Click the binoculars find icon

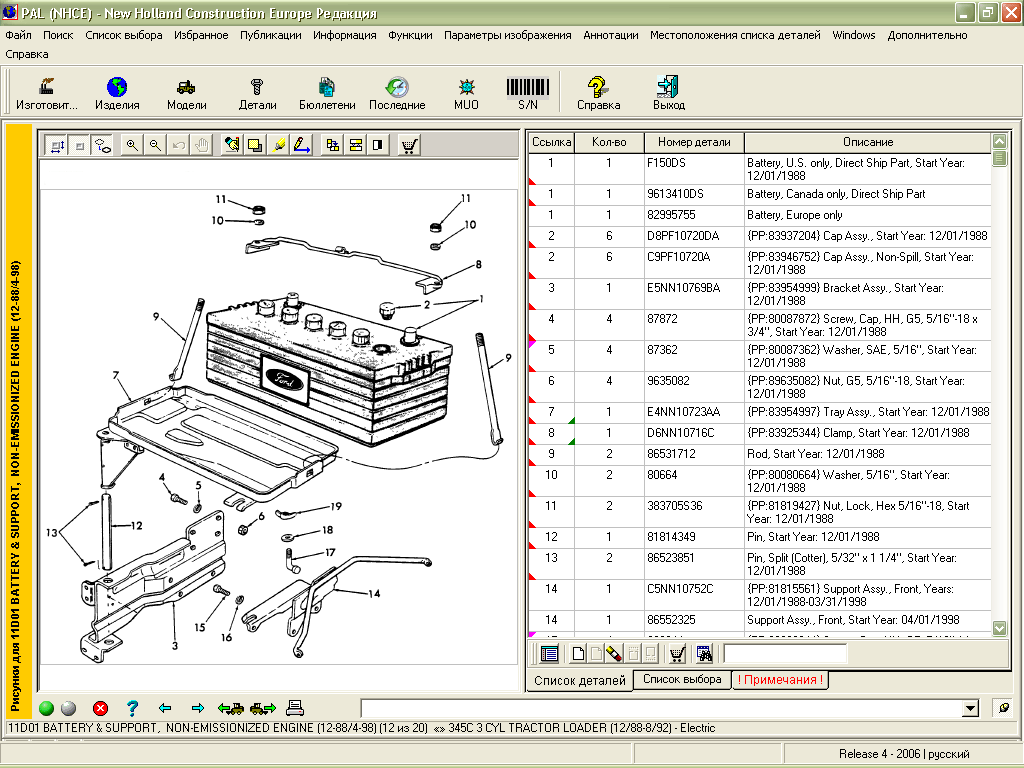(704, 653)
